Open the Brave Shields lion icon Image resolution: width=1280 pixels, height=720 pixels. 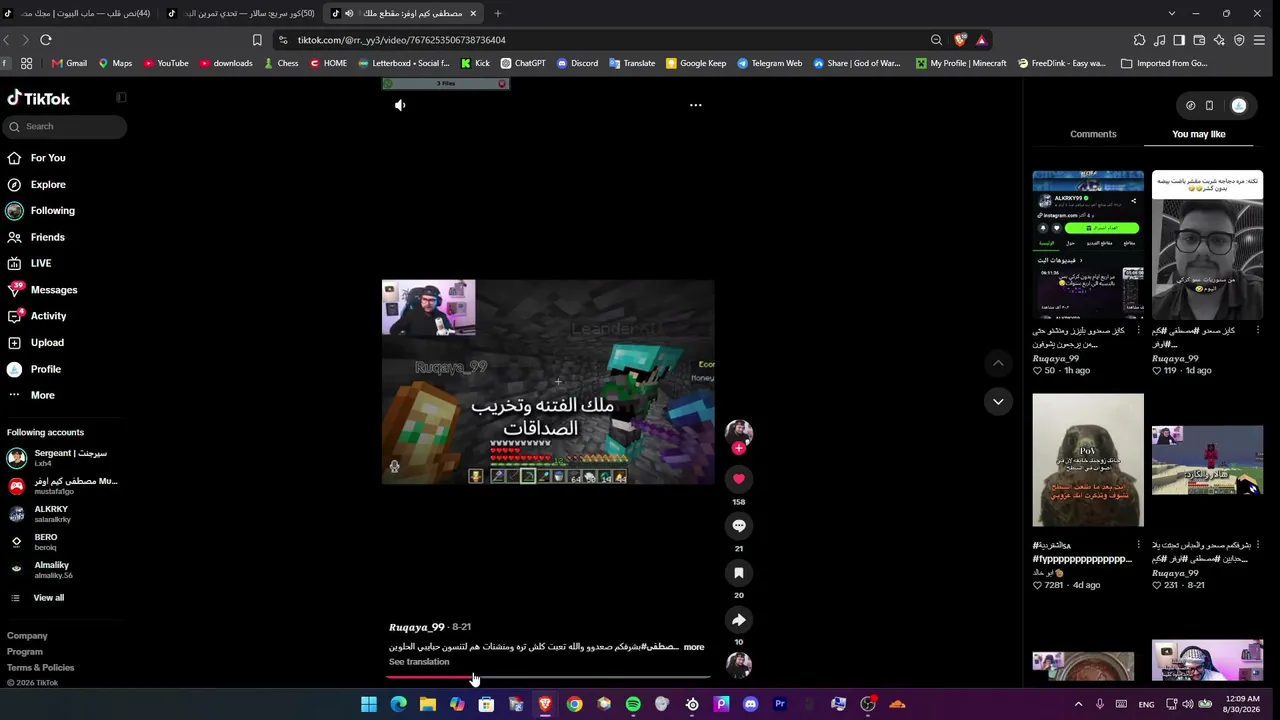[960, 40]
